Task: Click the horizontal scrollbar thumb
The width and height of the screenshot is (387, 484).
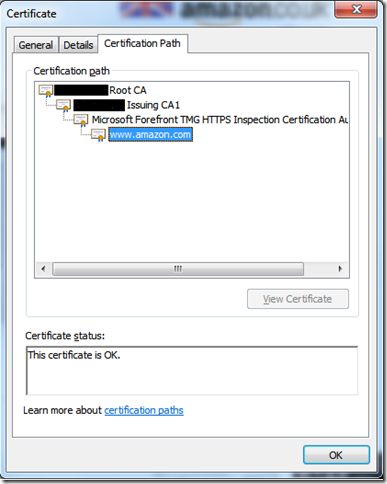Action: click(x=178, y=269)
